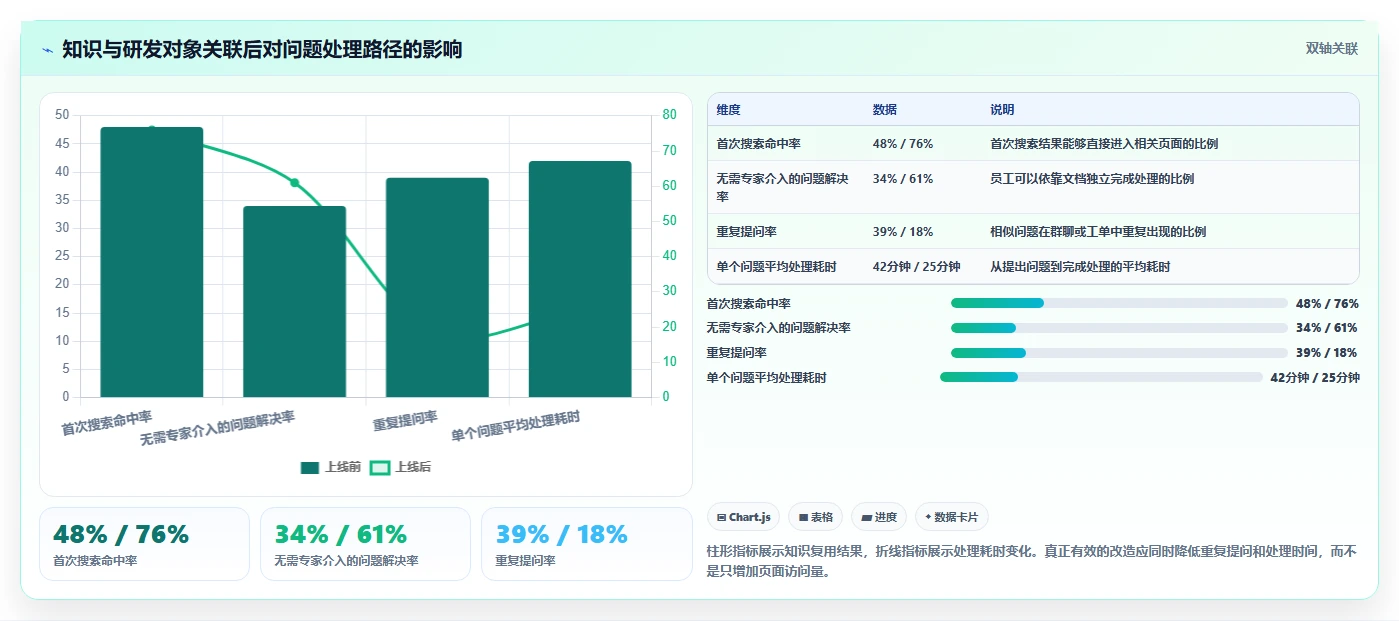Screen dimensions: 1399x621
Task: Select the 表格 tag
Action: click(816, 517)
